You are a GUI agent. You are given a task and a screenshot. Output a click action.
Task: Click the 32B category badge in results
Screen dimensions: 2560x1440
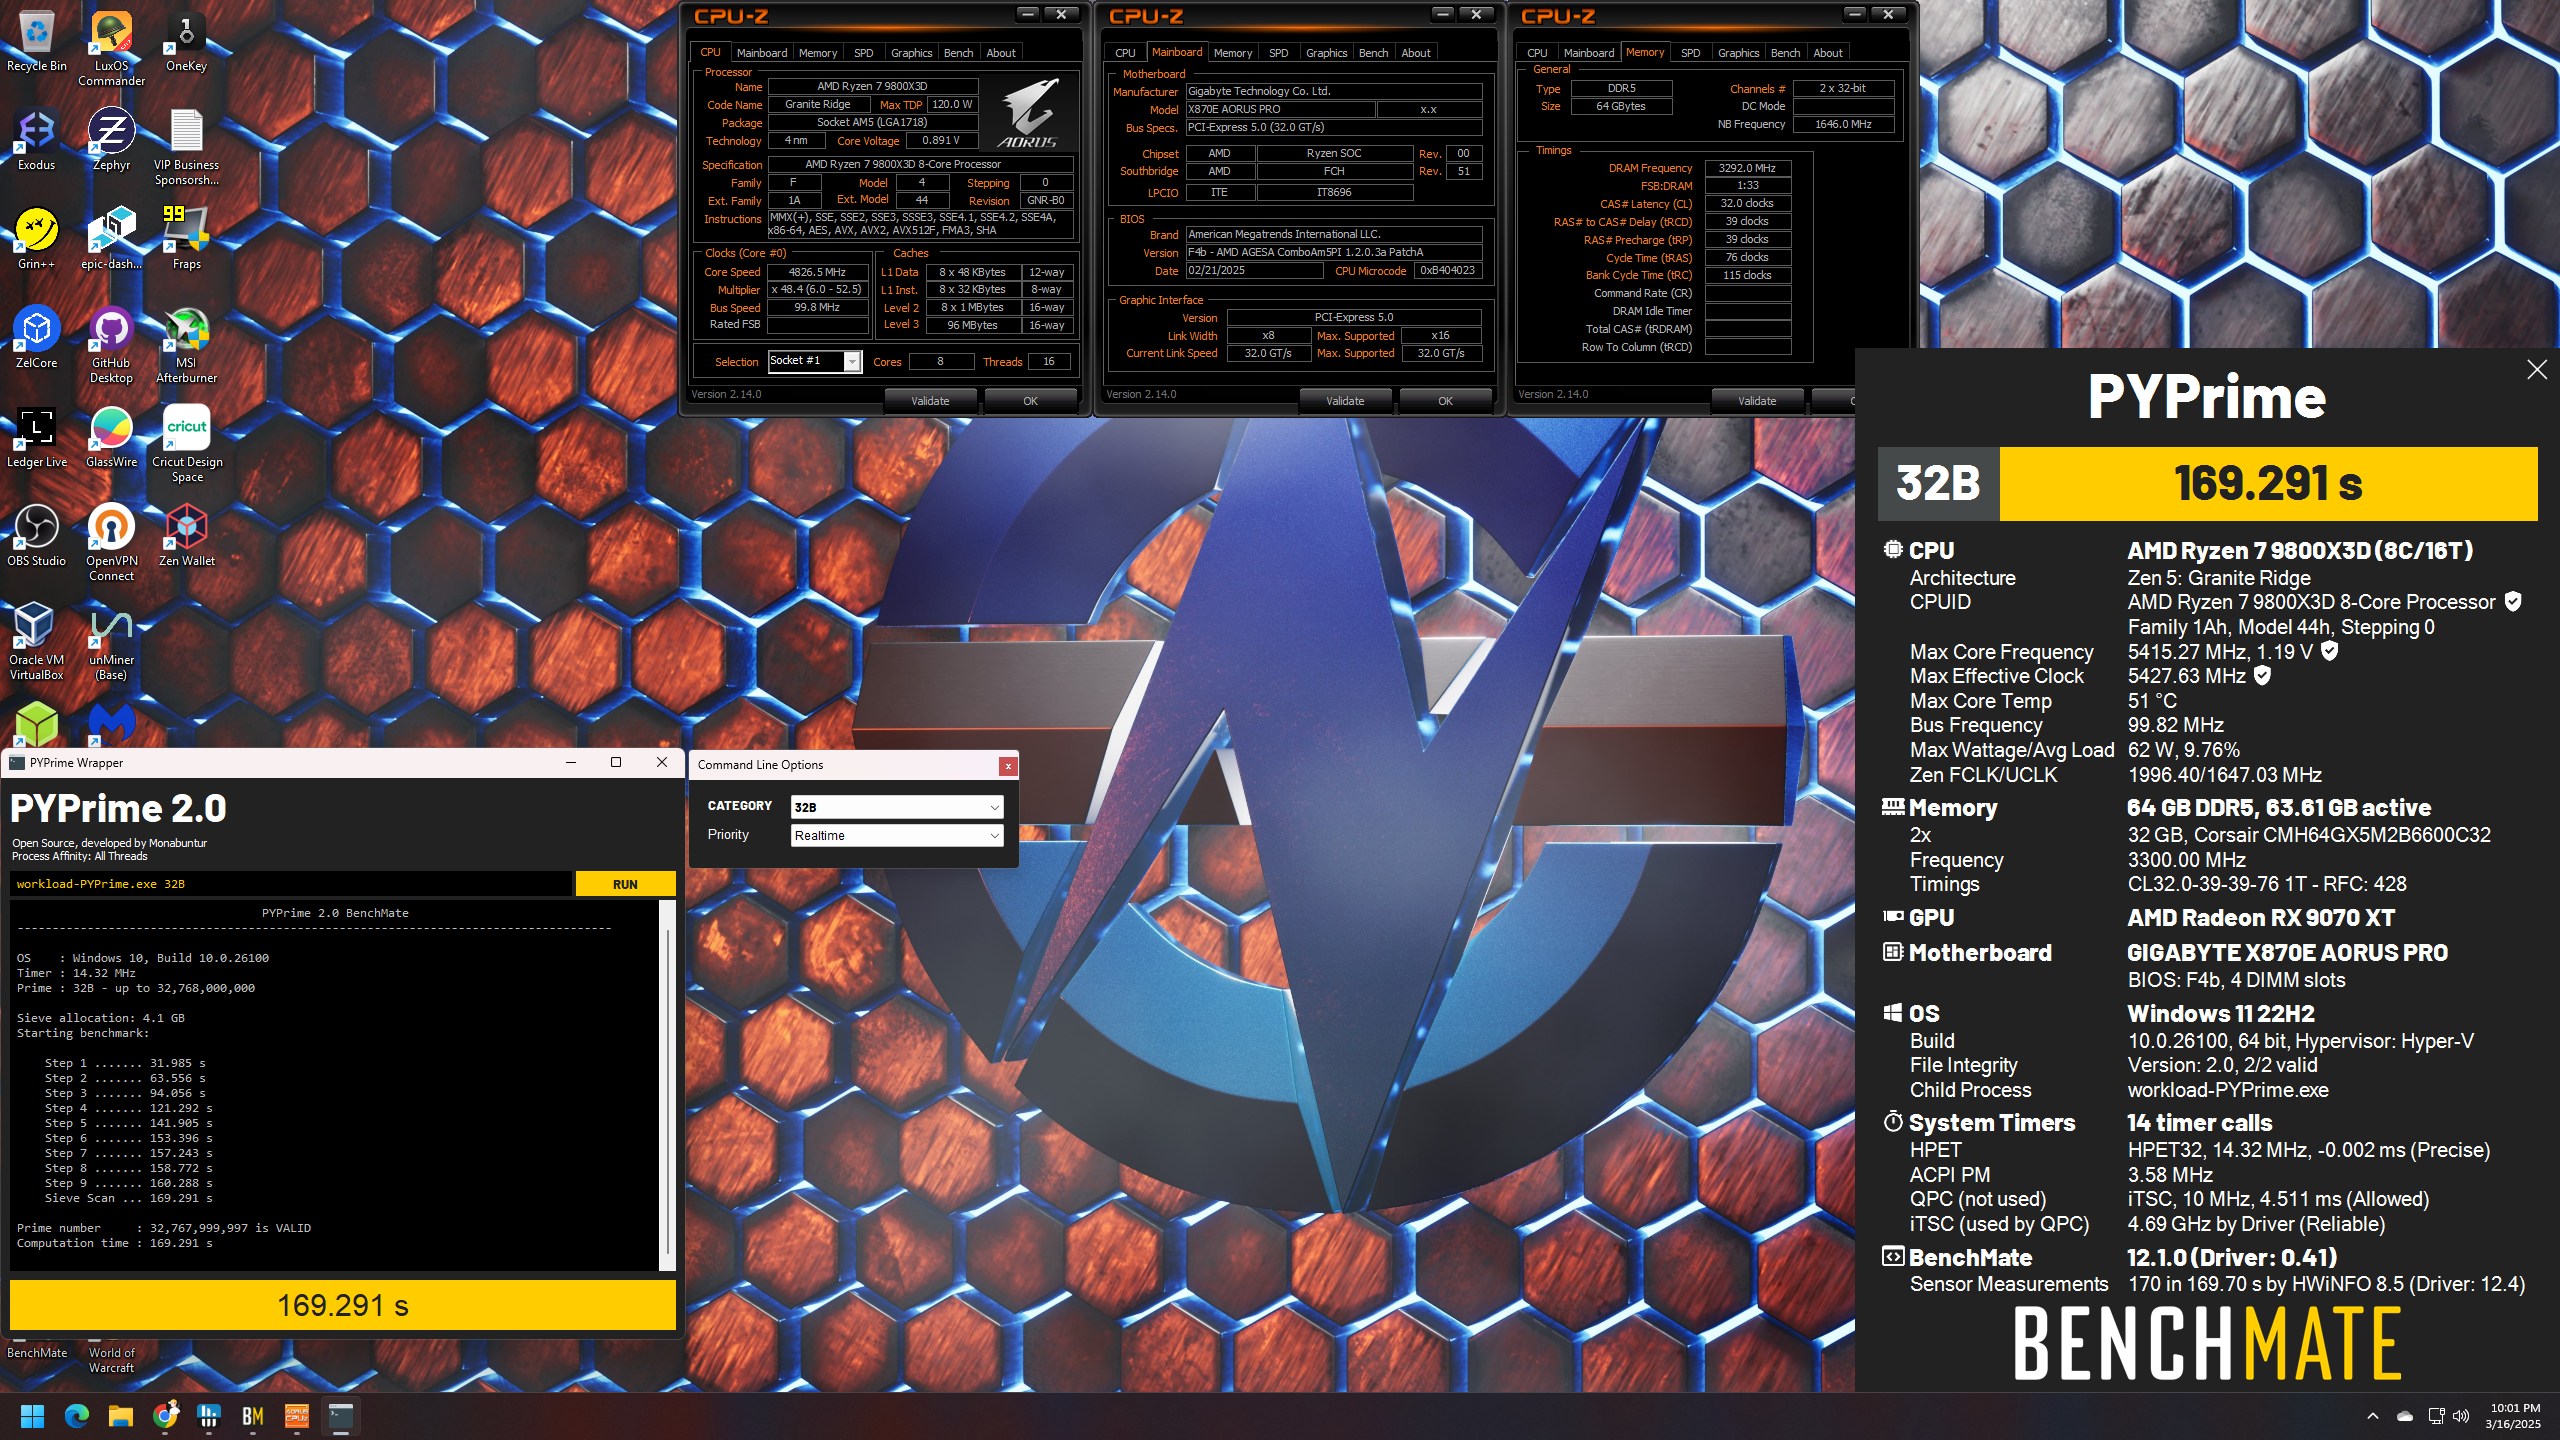pos(1938,484)
